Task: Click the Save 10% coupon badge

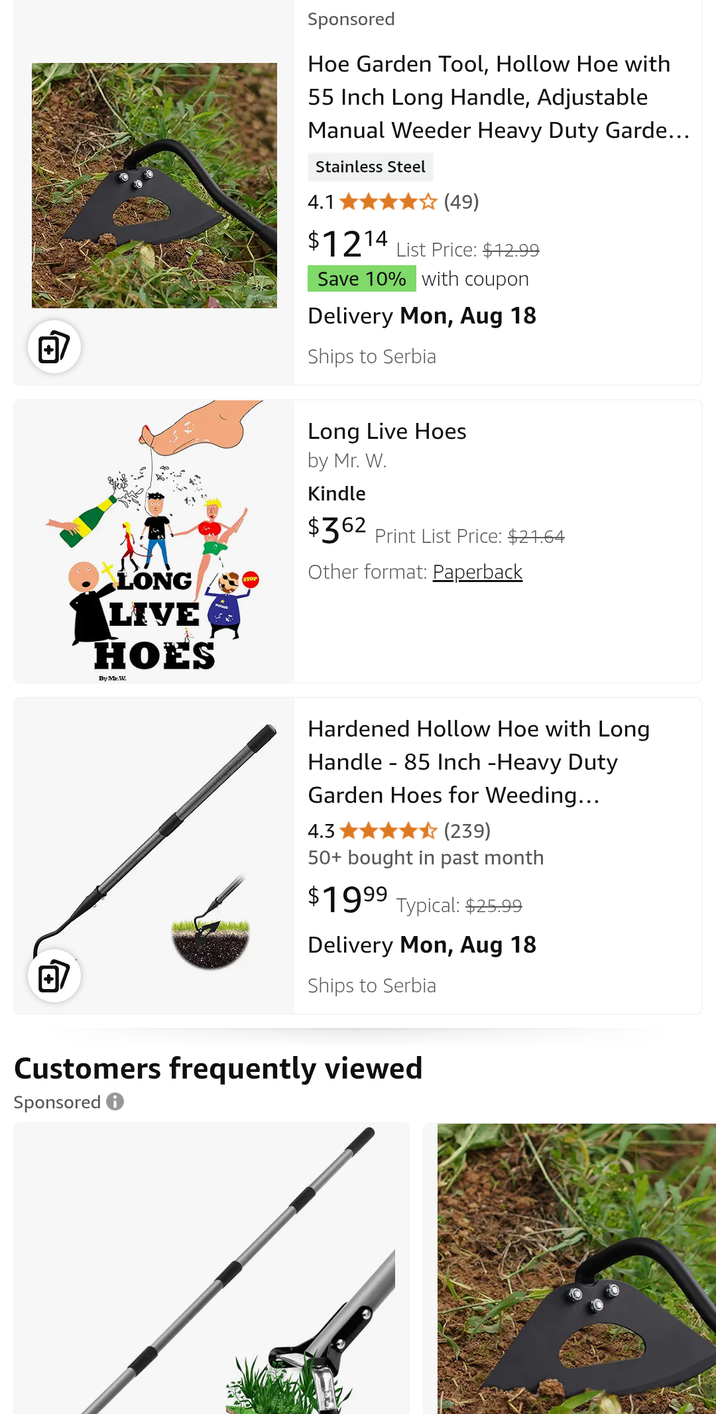Action: (362, 278)
